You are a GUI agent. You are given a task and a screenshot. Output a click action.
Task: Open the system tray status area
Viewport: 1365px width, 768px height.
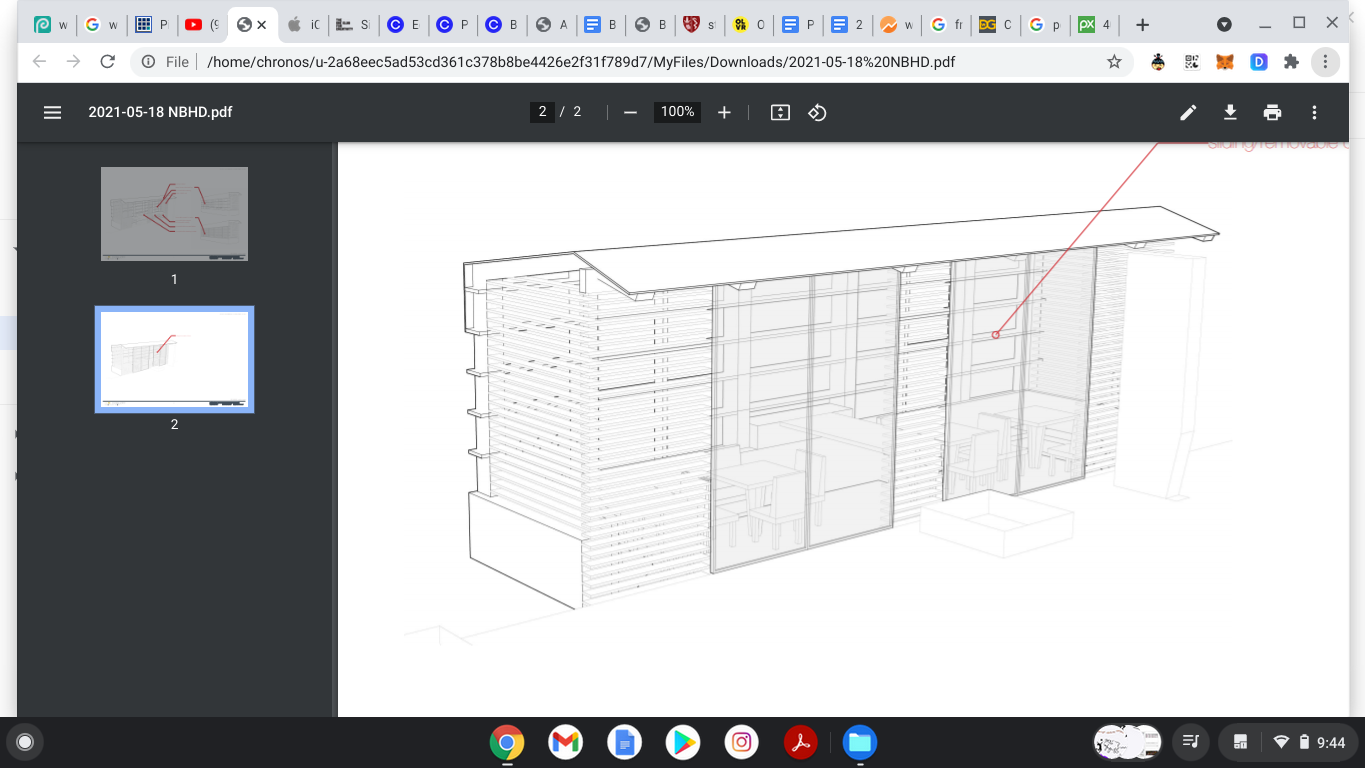1289,742
